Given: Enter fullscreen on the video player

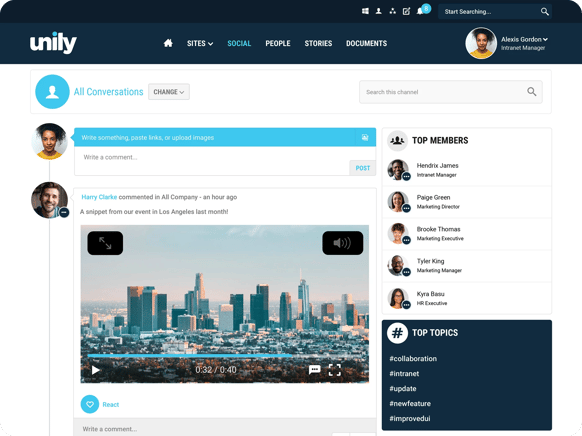Looking at the screenshot, I should (334, 370).
